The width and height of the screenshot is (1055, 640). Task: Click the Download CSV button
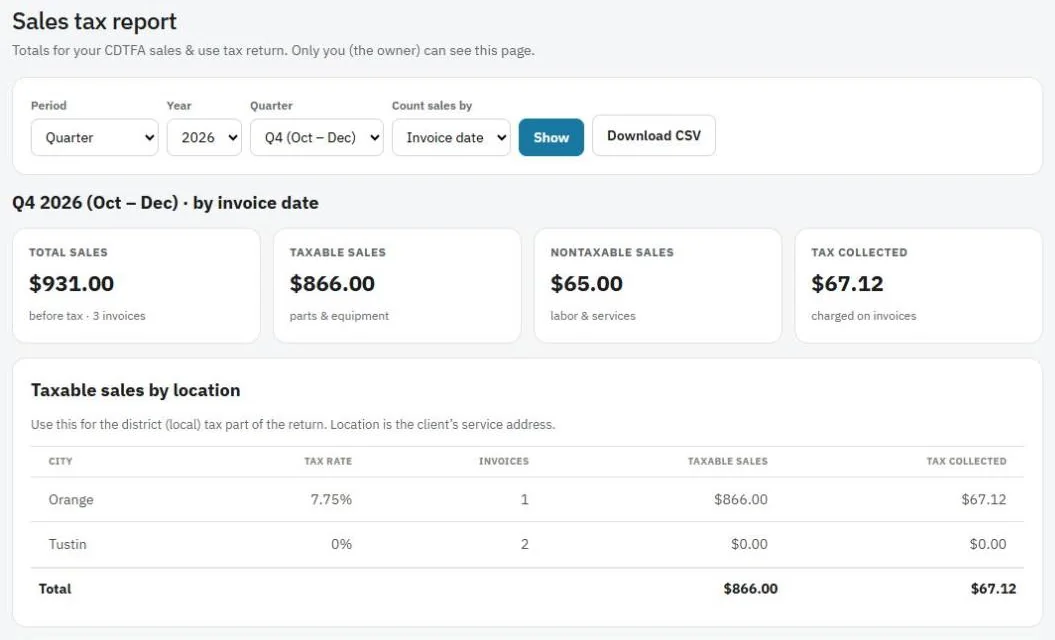click(x=654, y=136)
